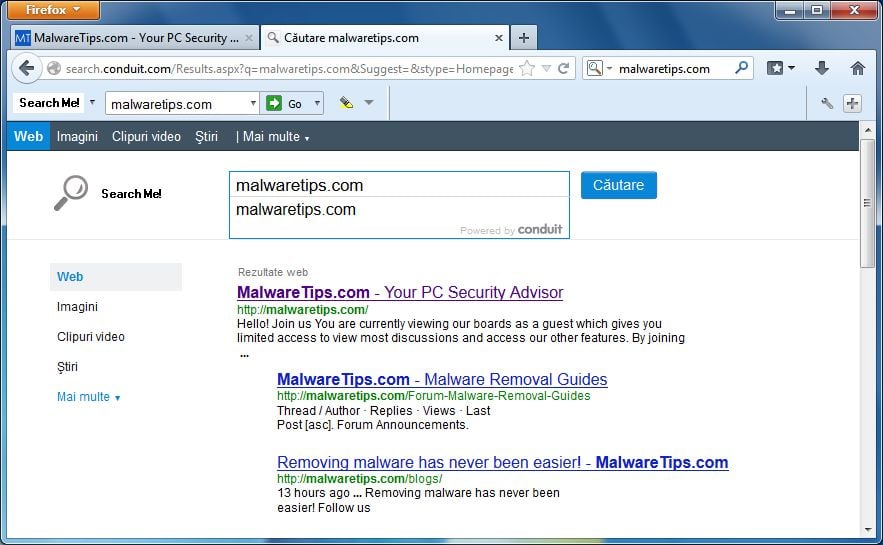Maximize the Firefox window
883x545 pixels.
click(817, 10)
